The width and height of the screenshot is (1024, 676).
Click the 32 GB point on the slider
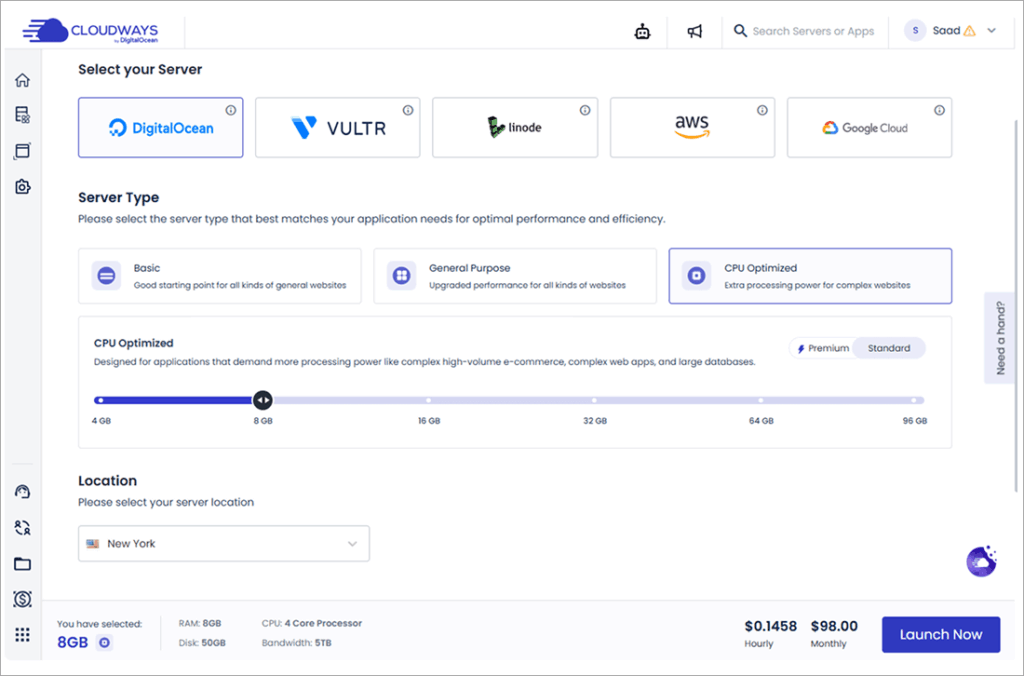[x=594, y=400]
